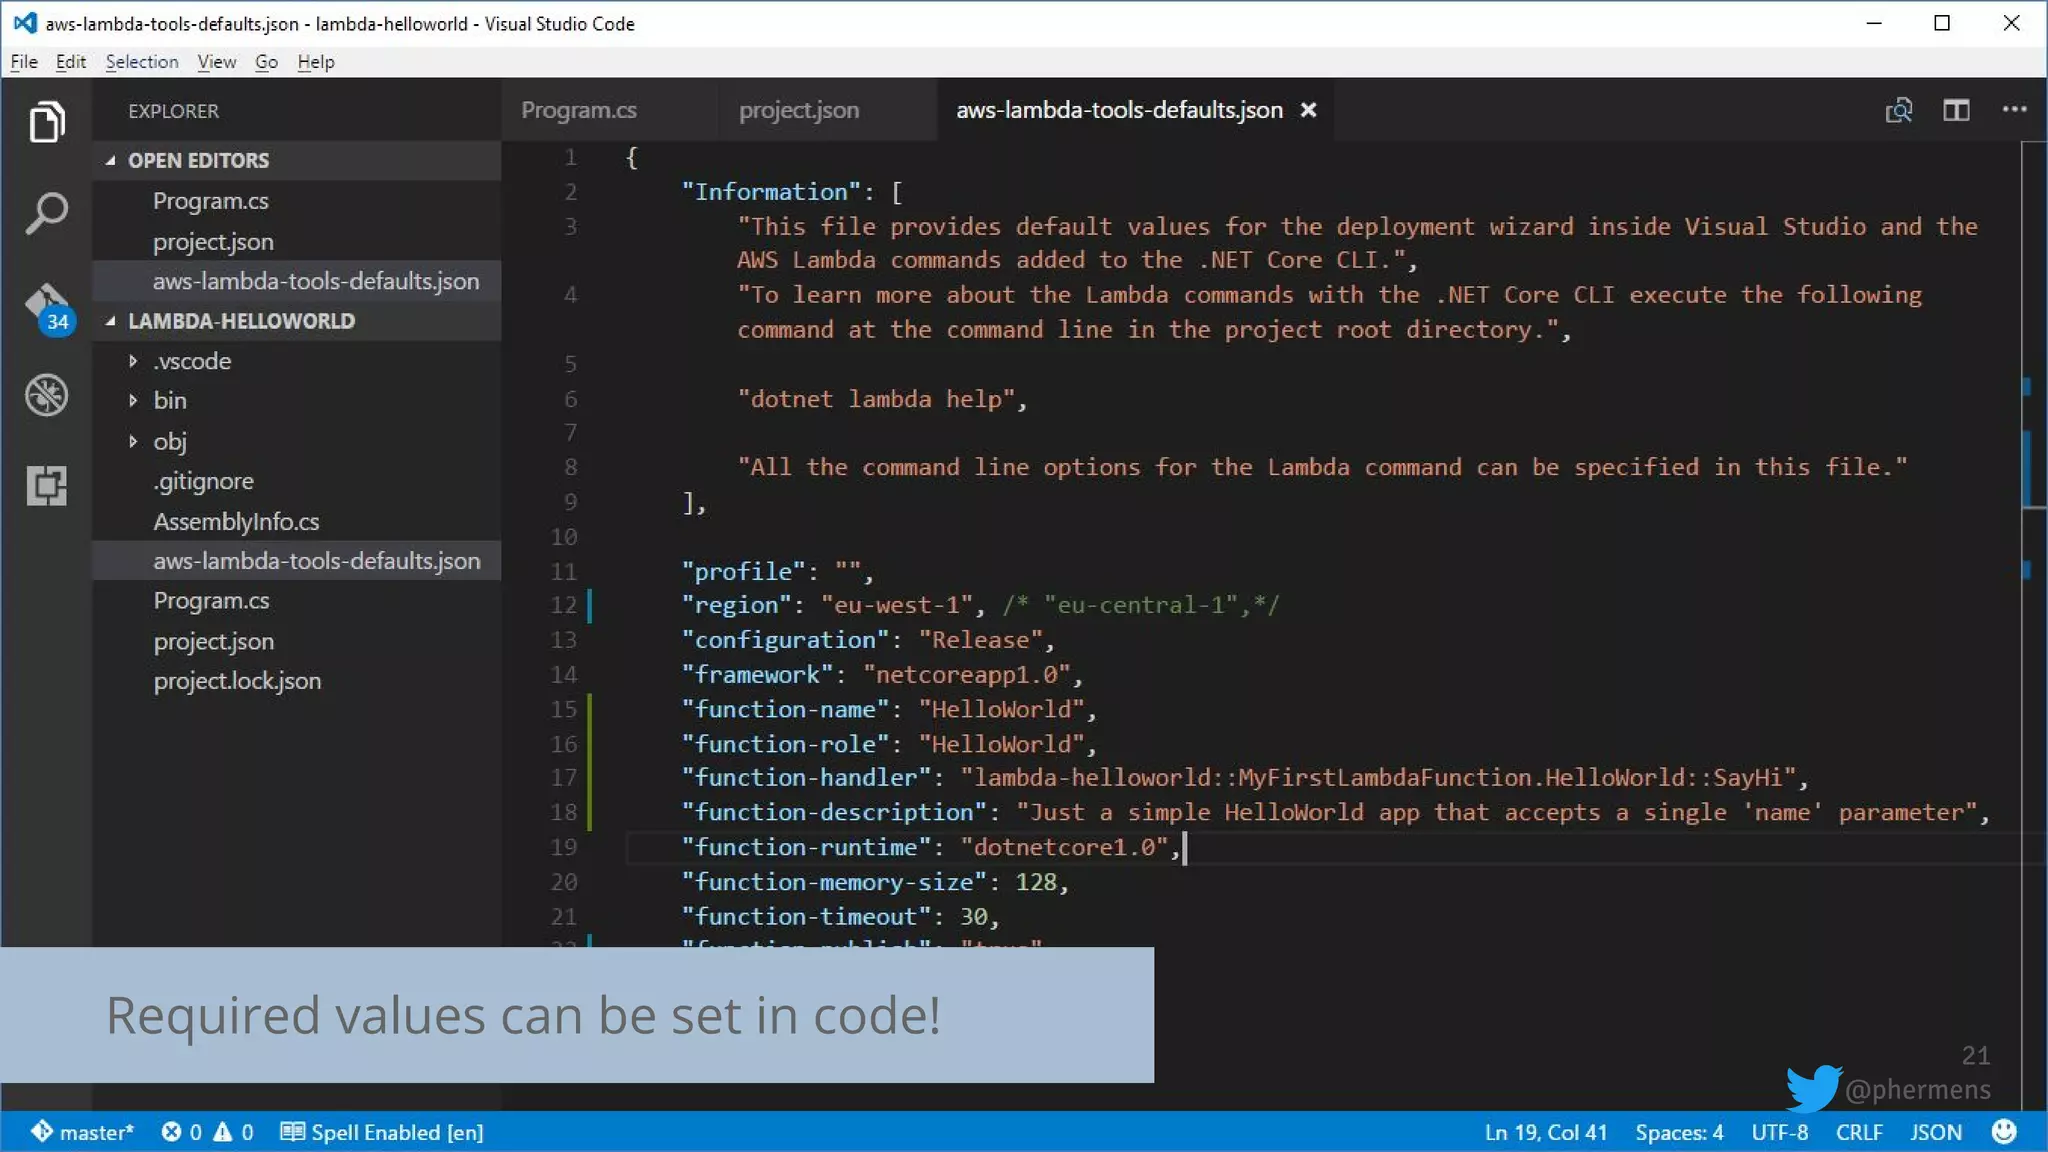The width and height of the screenshot is (2048, 1152).
Task: Collapse the OPEN EDITORS section
Action: pyautogui.click(x=110, y=160)
